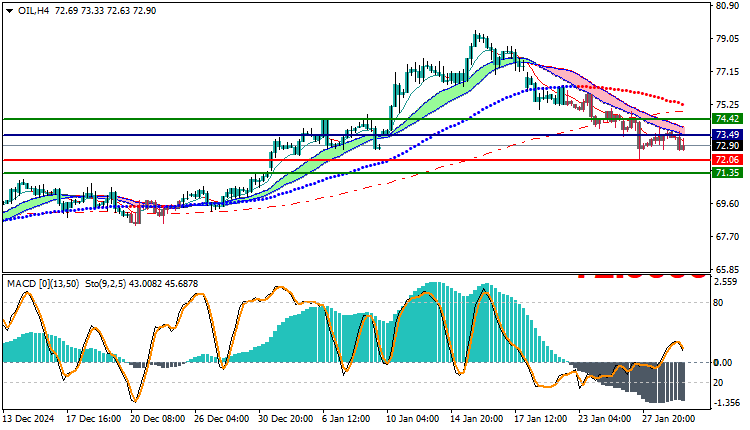
Task: Select the 26 Dec 04:00 time axis label
Action: (221, 419)
